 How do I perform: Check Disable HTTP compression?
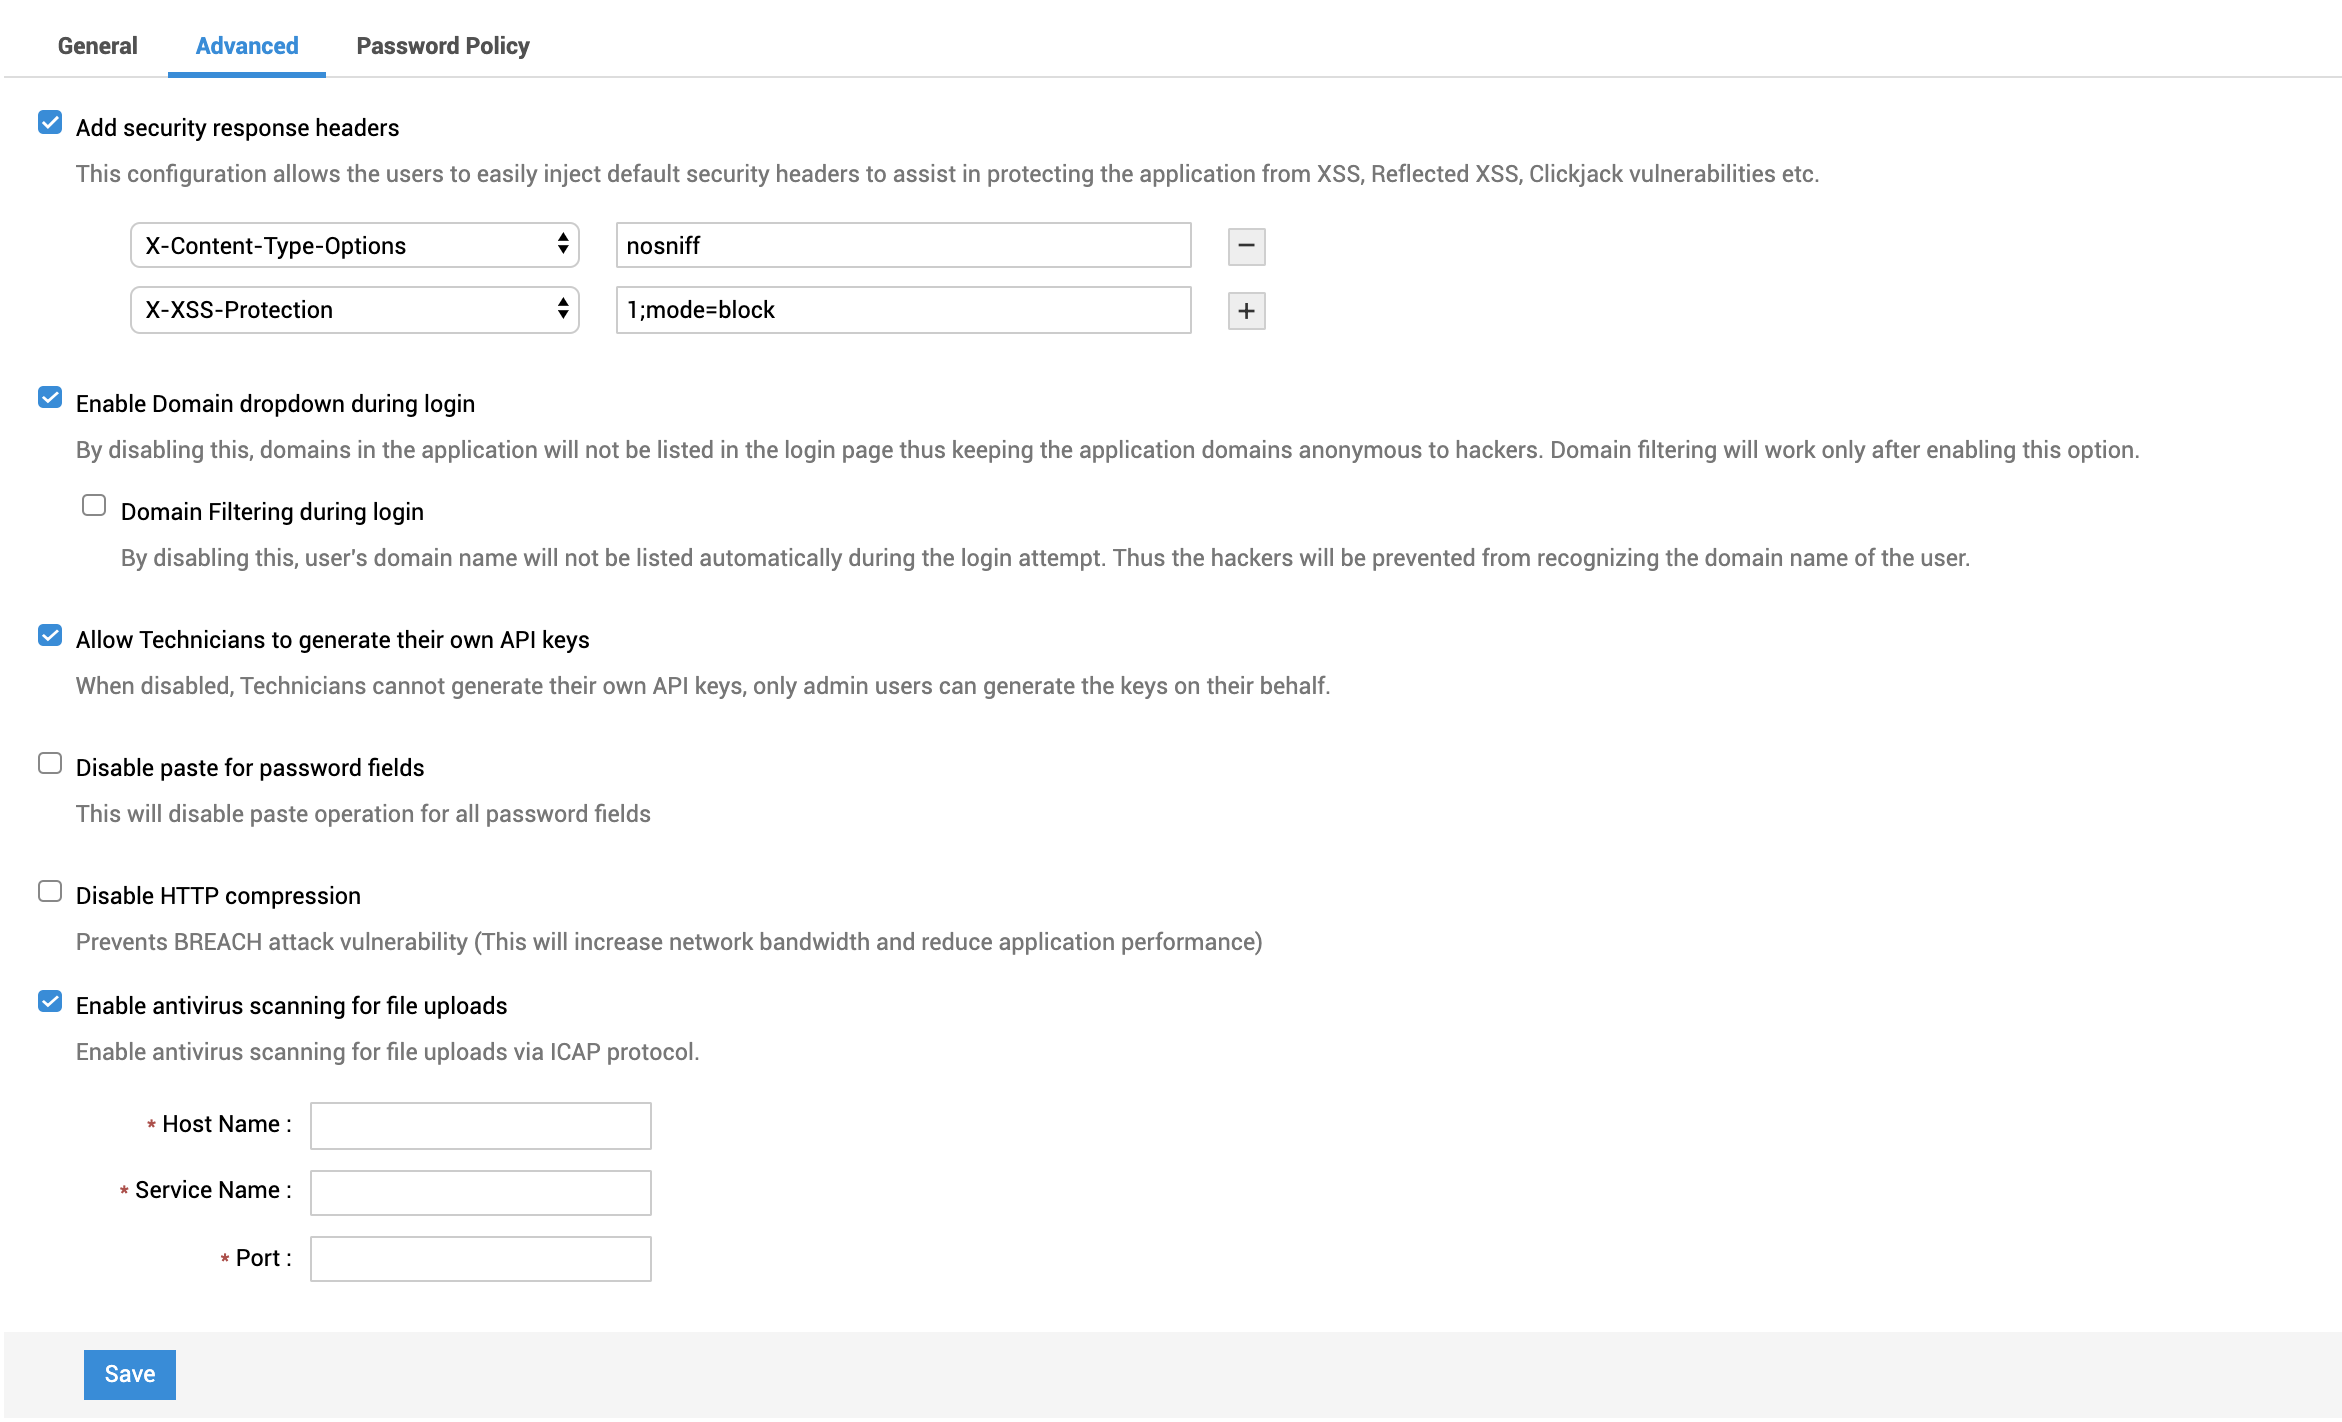coord(49,890)
